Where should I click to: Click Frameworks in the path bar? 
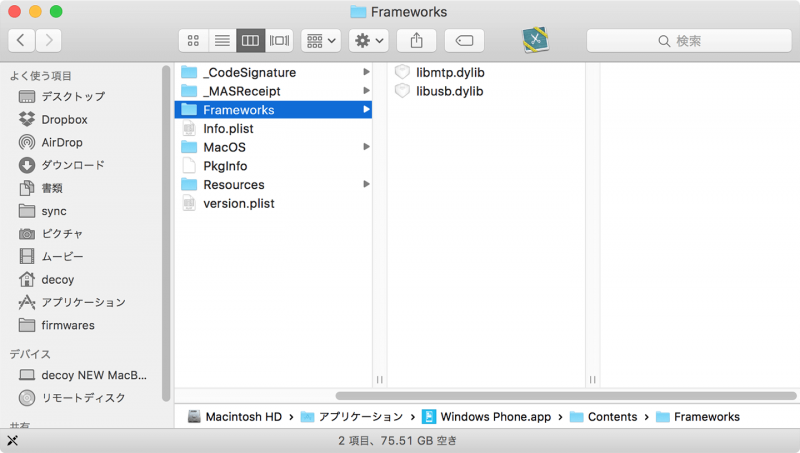coord(698,417)
